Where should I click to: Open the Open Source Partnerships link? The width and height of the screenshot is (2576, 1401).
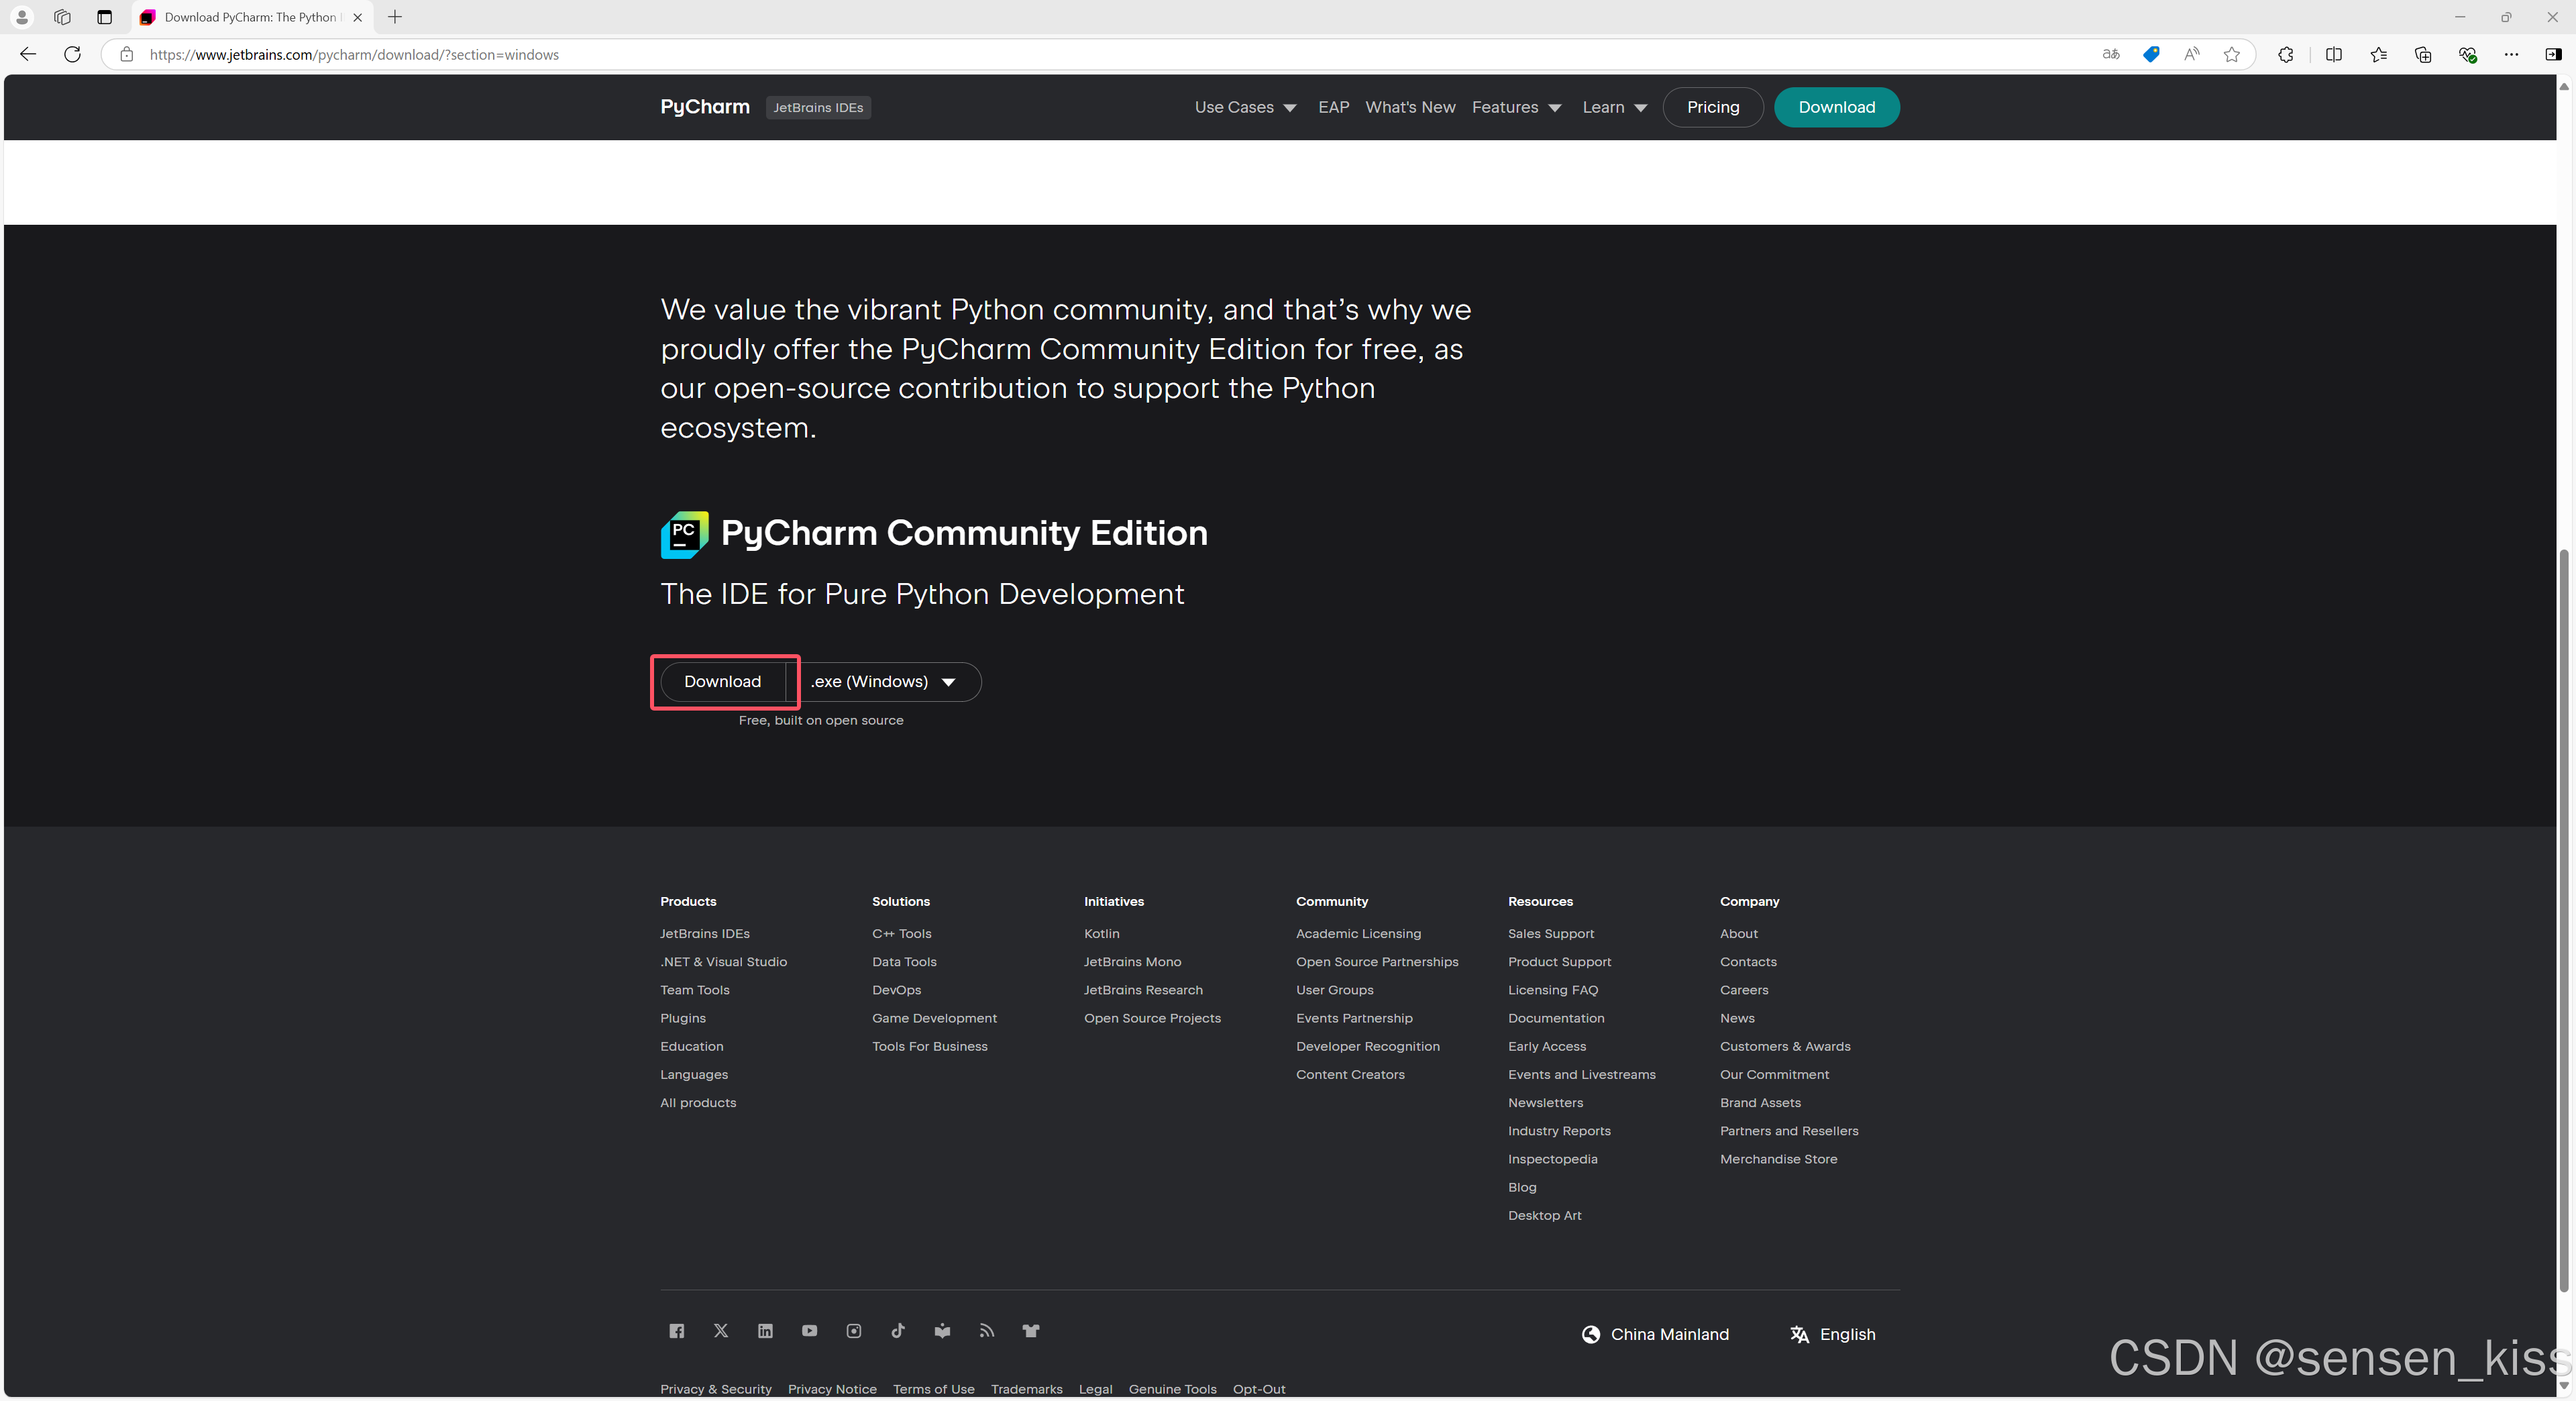pyautogui.click(x=1377, y=961)
